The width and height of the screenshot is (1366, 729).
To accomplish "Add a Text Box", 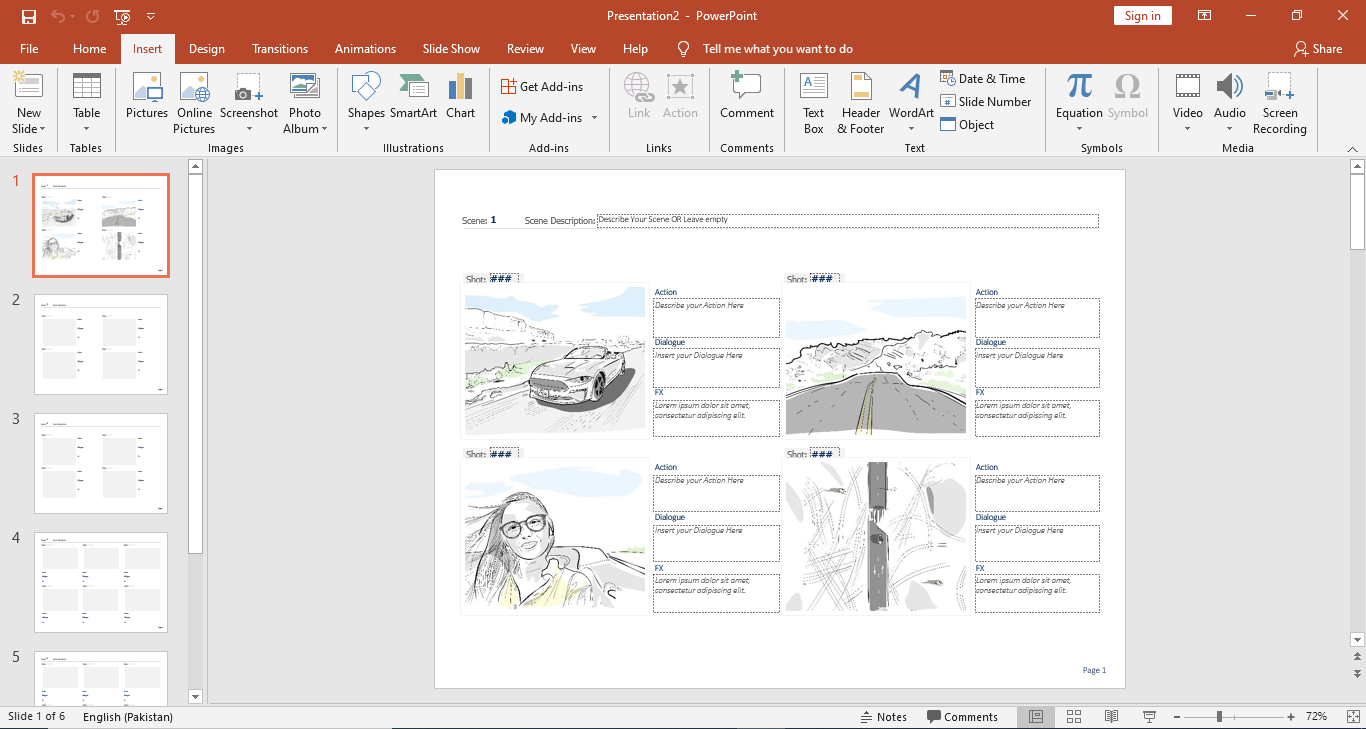I will 813,102.
